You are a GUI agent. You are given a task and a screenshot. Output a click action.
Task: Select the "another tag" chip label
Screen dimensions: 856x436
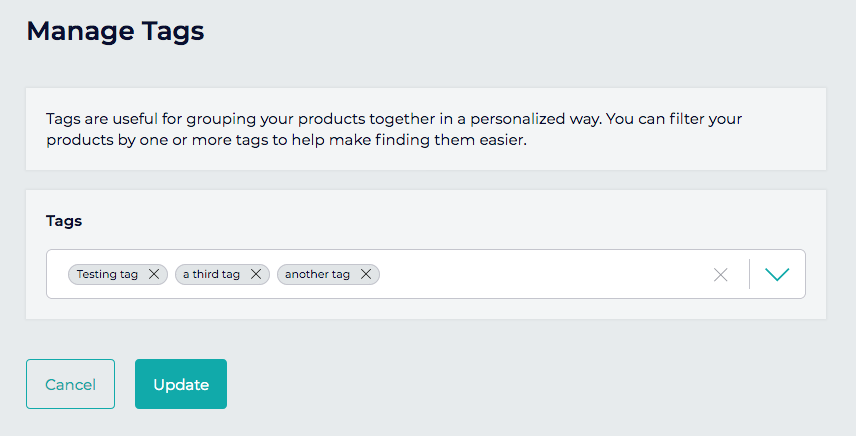point(316,274)
